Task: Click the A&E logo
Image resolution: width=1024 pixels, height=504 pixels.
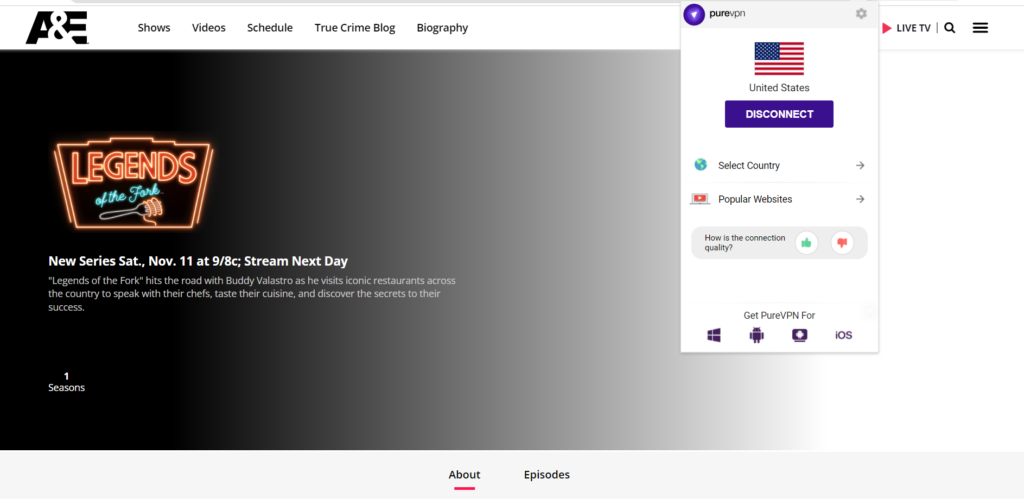Action: pos(56,27)
